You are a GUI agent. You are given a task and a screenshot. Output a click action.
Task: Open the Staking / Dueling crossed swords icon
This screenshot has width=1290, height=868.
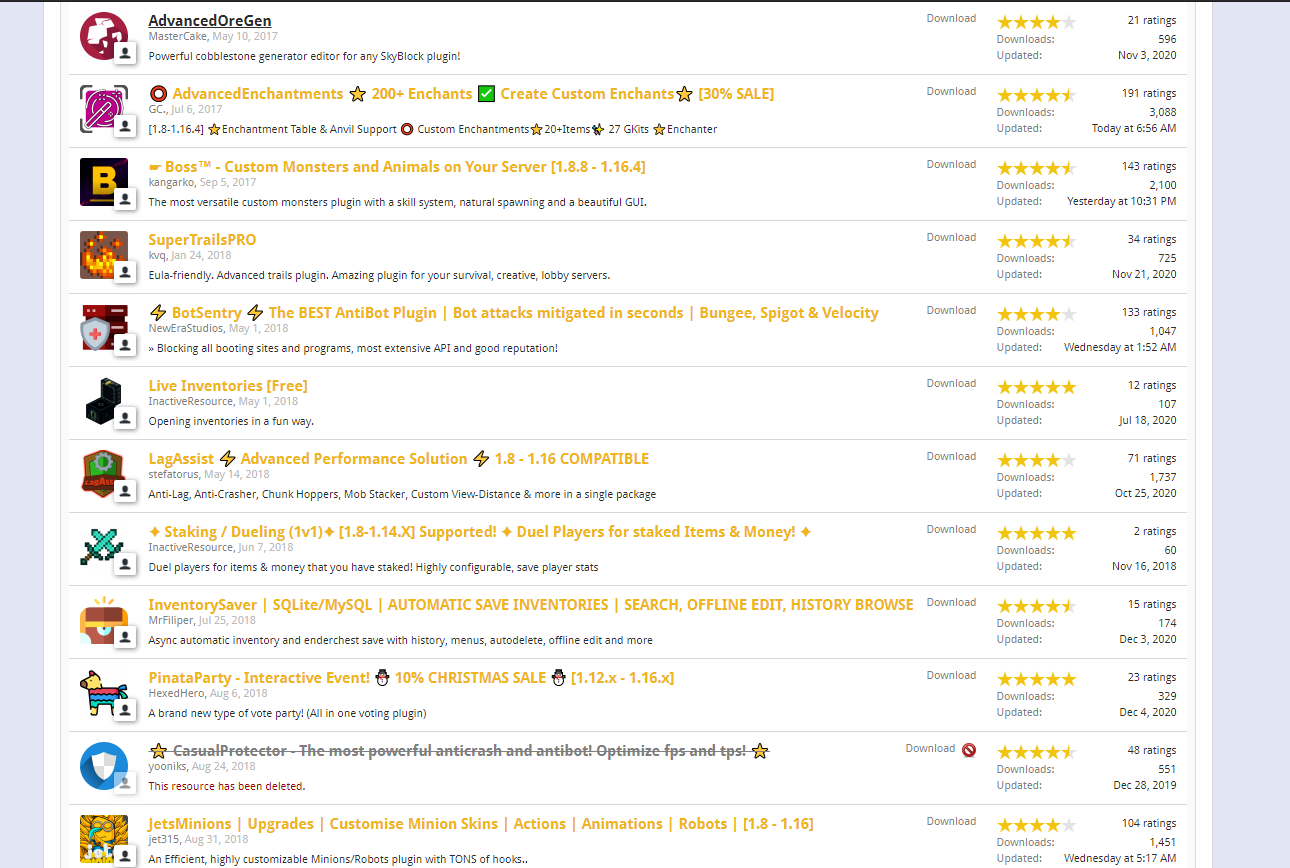click(x=104, y=547)
